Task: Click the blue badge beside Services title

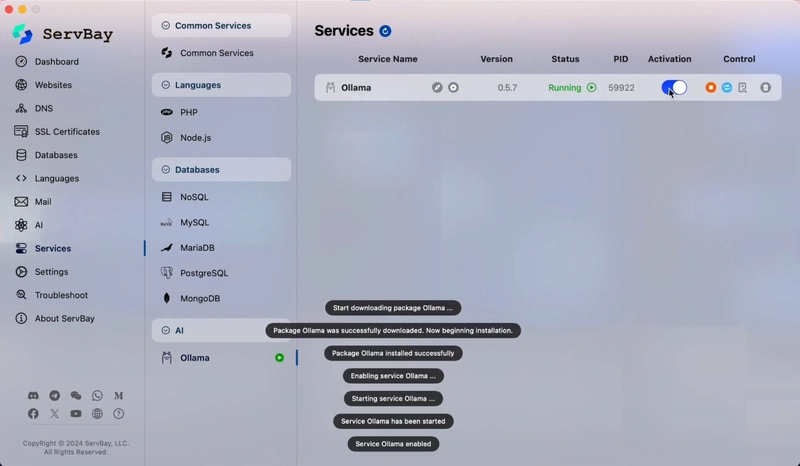Action: coord(385,31)
